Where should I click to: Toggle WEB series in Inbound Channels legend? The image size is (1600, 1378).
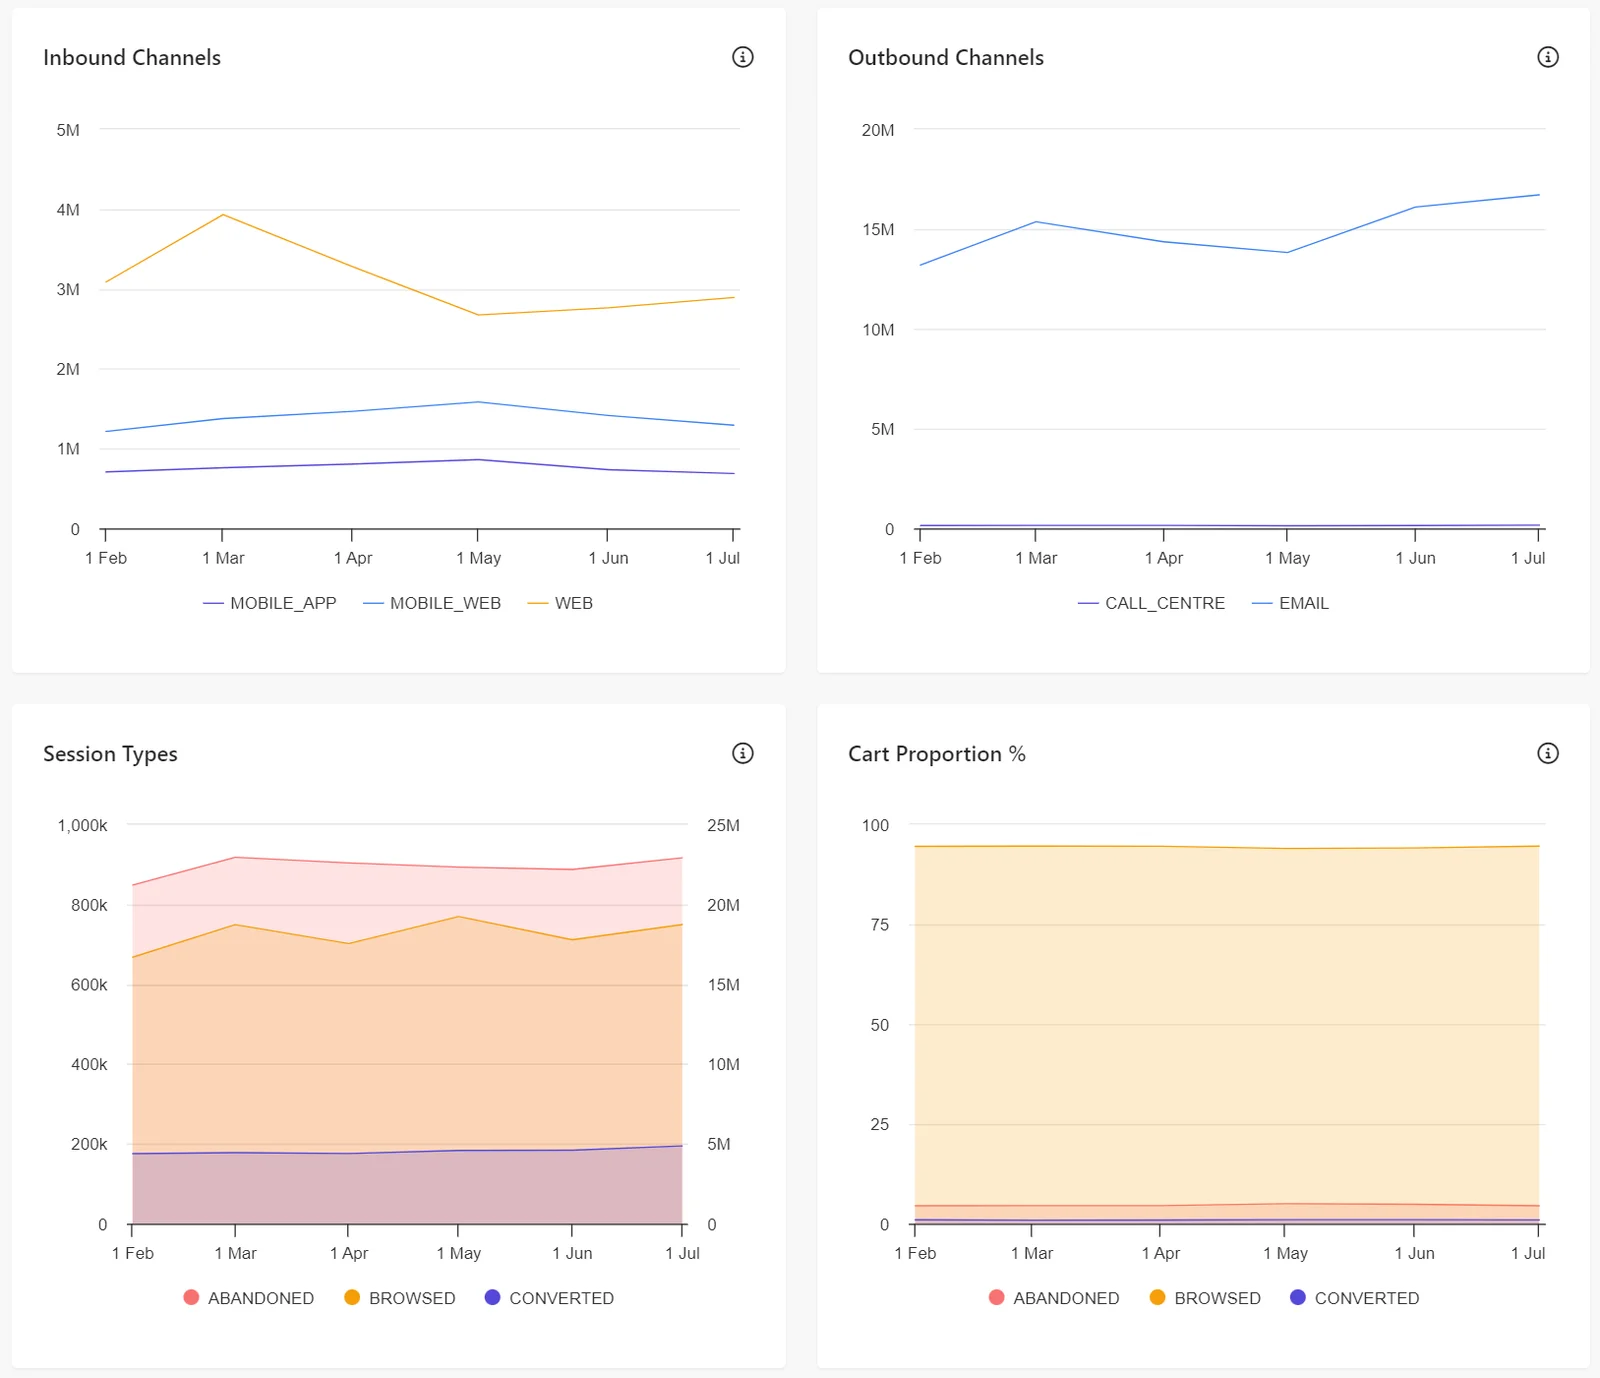[560, 603]
